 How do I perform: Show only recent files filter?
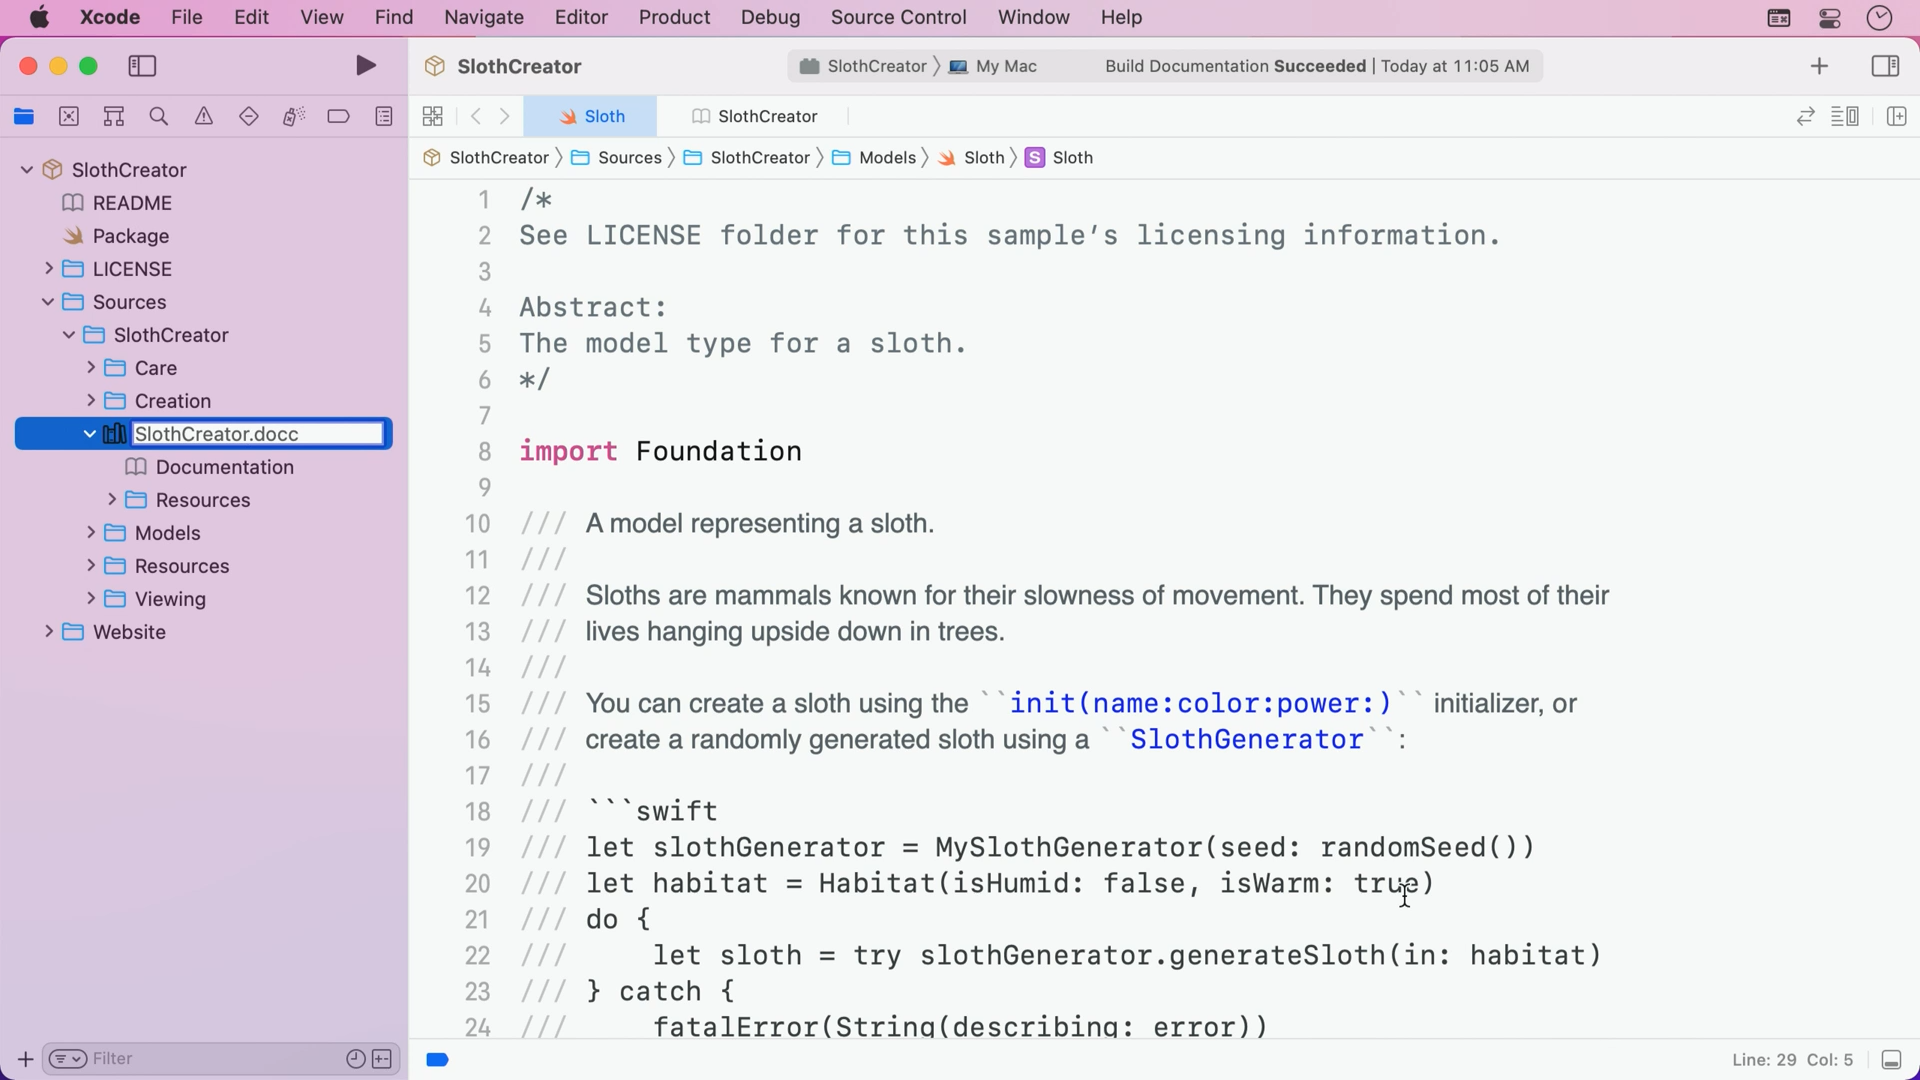coord(356,1059)
